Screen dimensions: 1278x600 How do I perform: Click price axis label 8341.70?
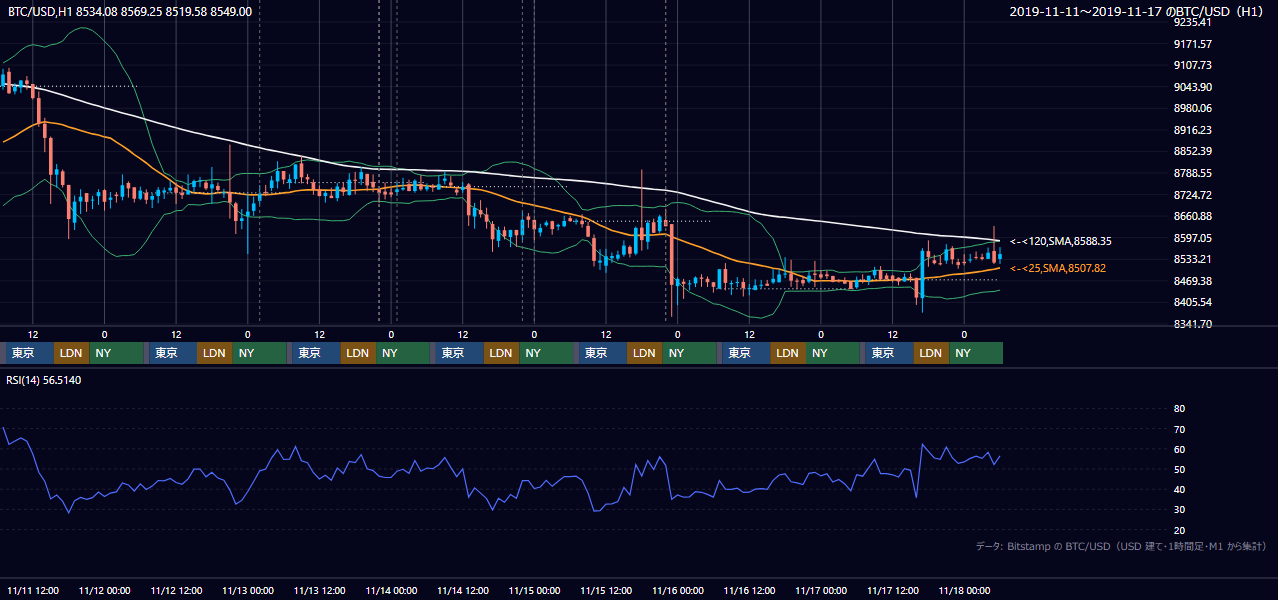(1193, 324)
